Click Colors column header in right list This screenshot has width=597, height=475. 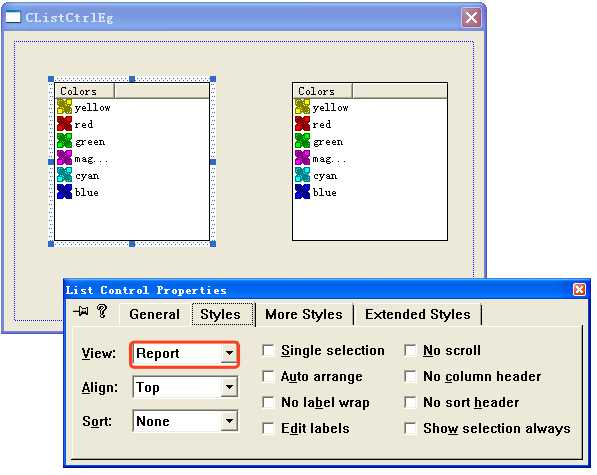click(322, 91)
